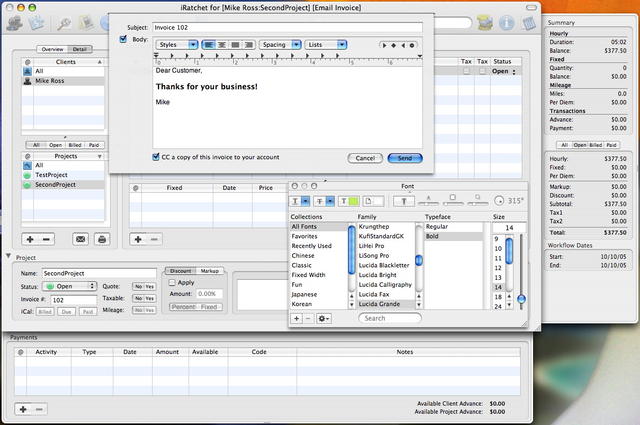Click the blue info icon in toolbar
This screenshot has height=425, width=640.
click(507, 23)
